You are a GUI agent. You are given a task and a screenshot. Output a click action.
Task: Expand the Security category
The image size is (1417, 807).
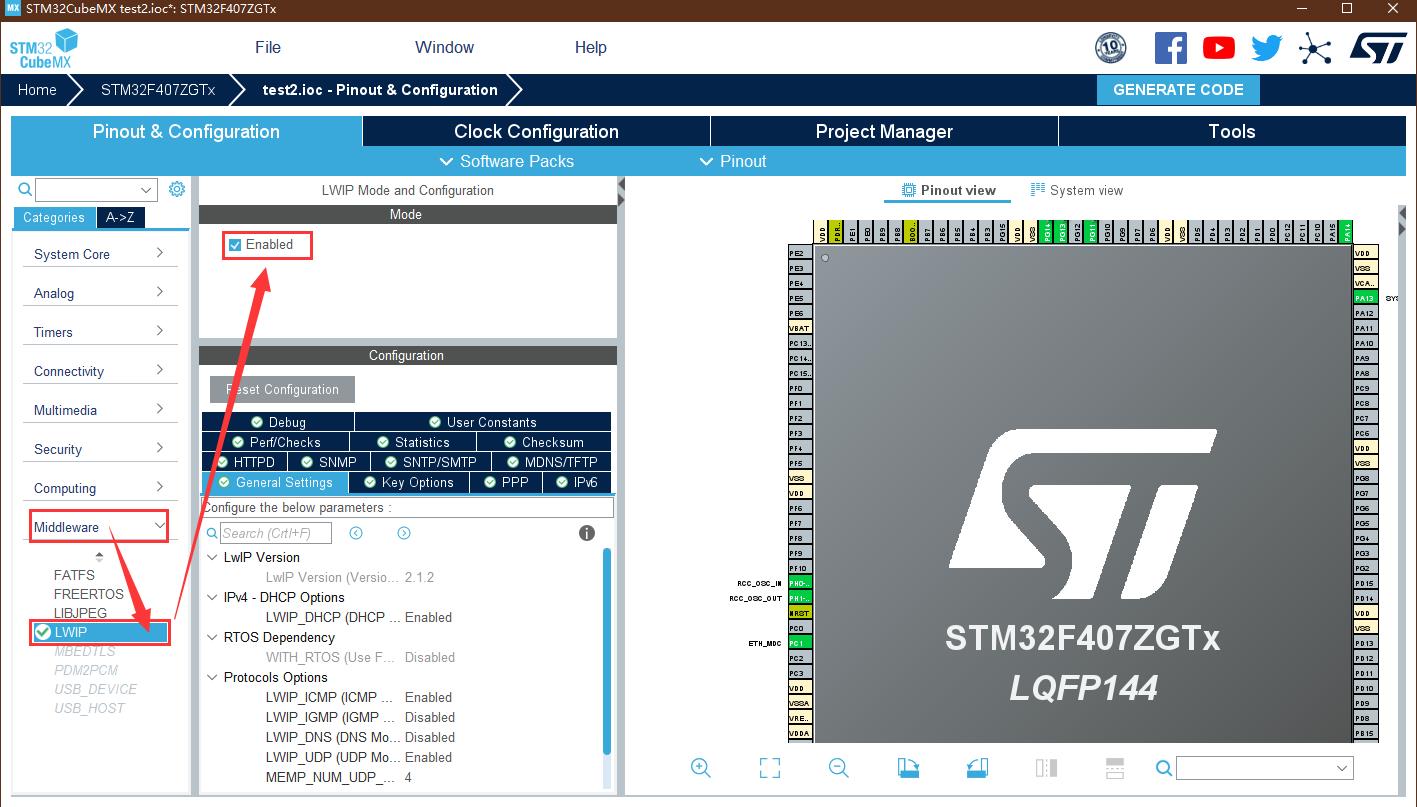pyautogui.click(x=100, y=449)
